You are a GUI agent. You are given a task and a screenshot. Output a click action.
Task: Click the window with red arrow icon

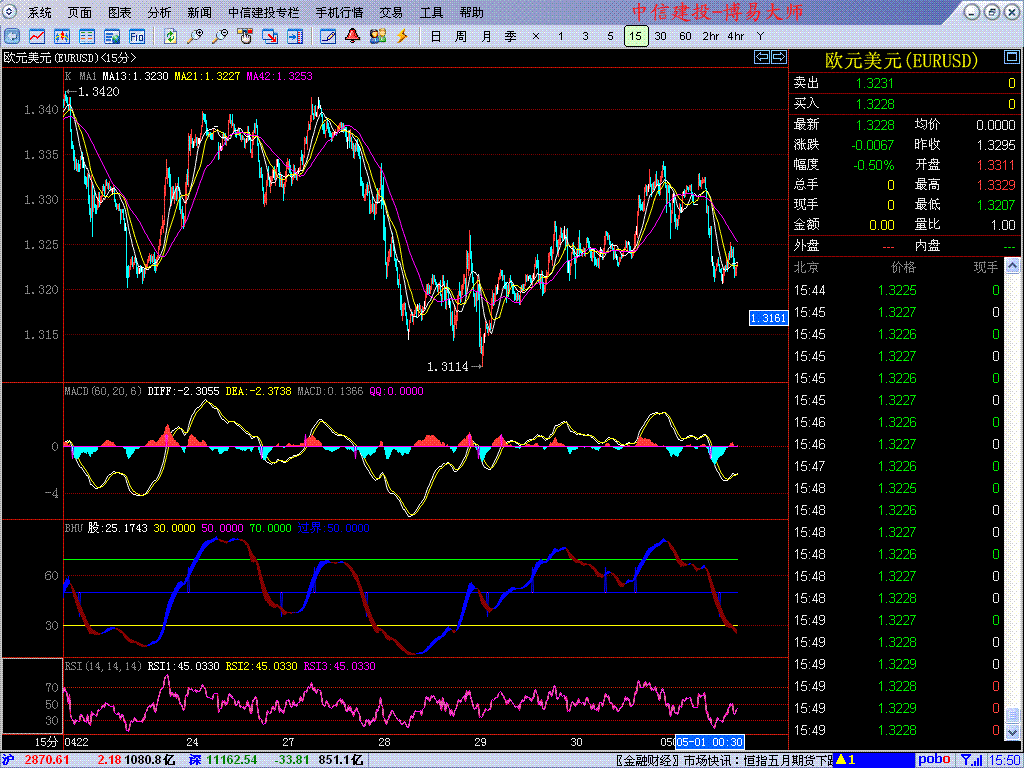coord(270,36)
